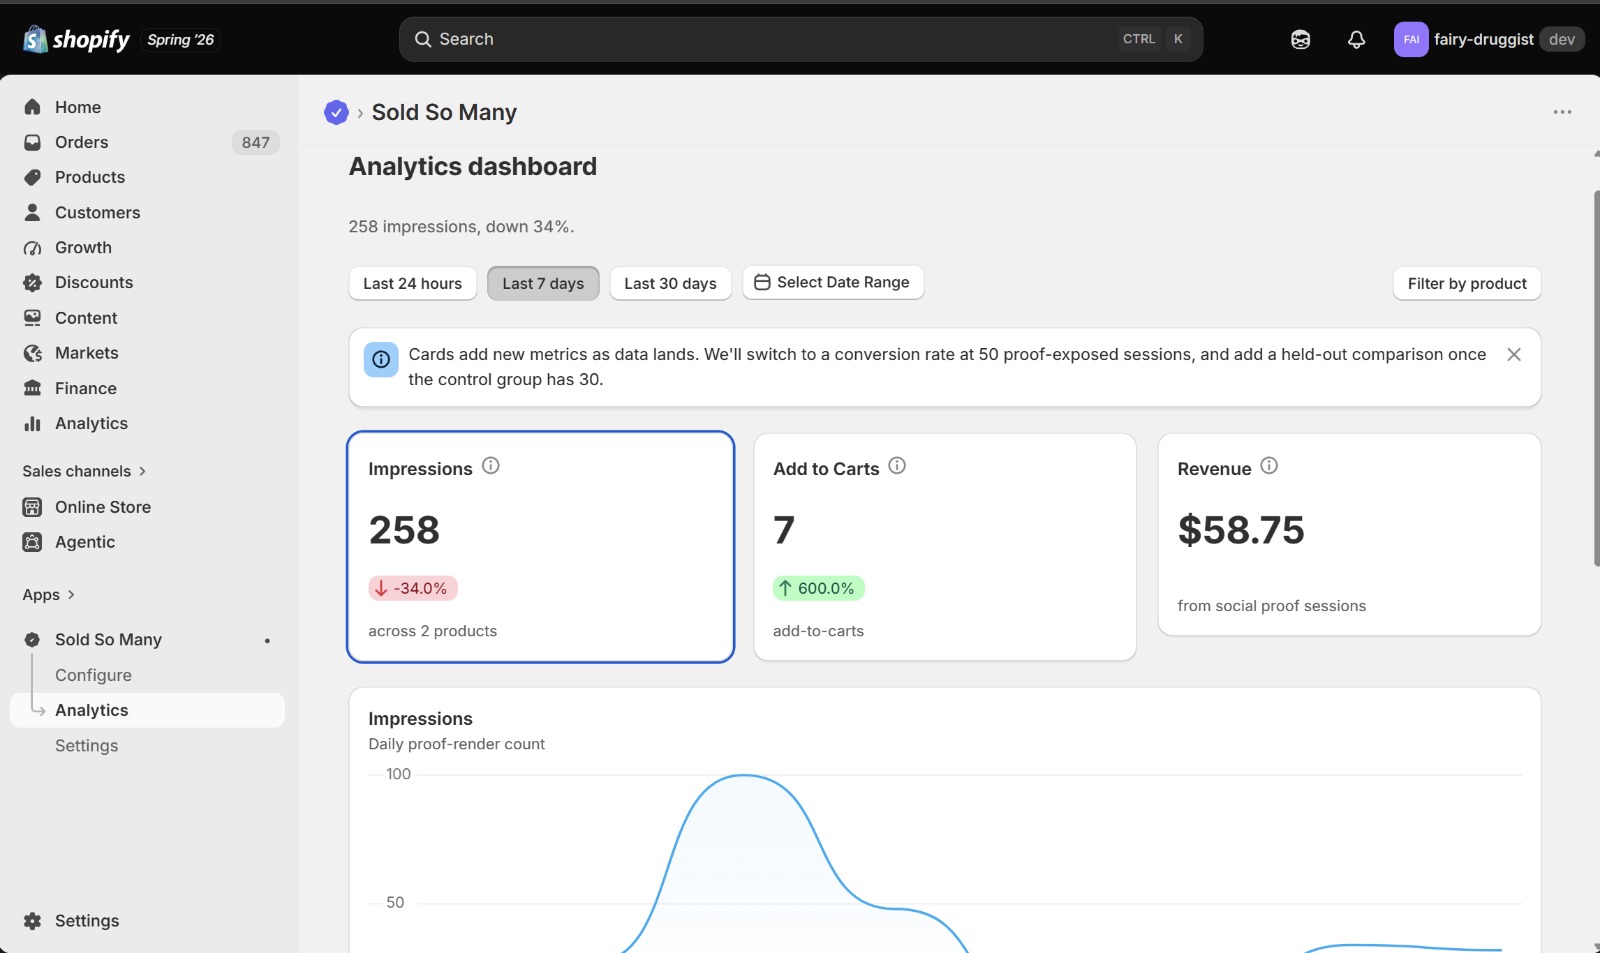Click the Online Store storefront icon
Image resolution: width=1600 pixels, height=953 pixels.
pyautogui.click(x=33, y=507)
